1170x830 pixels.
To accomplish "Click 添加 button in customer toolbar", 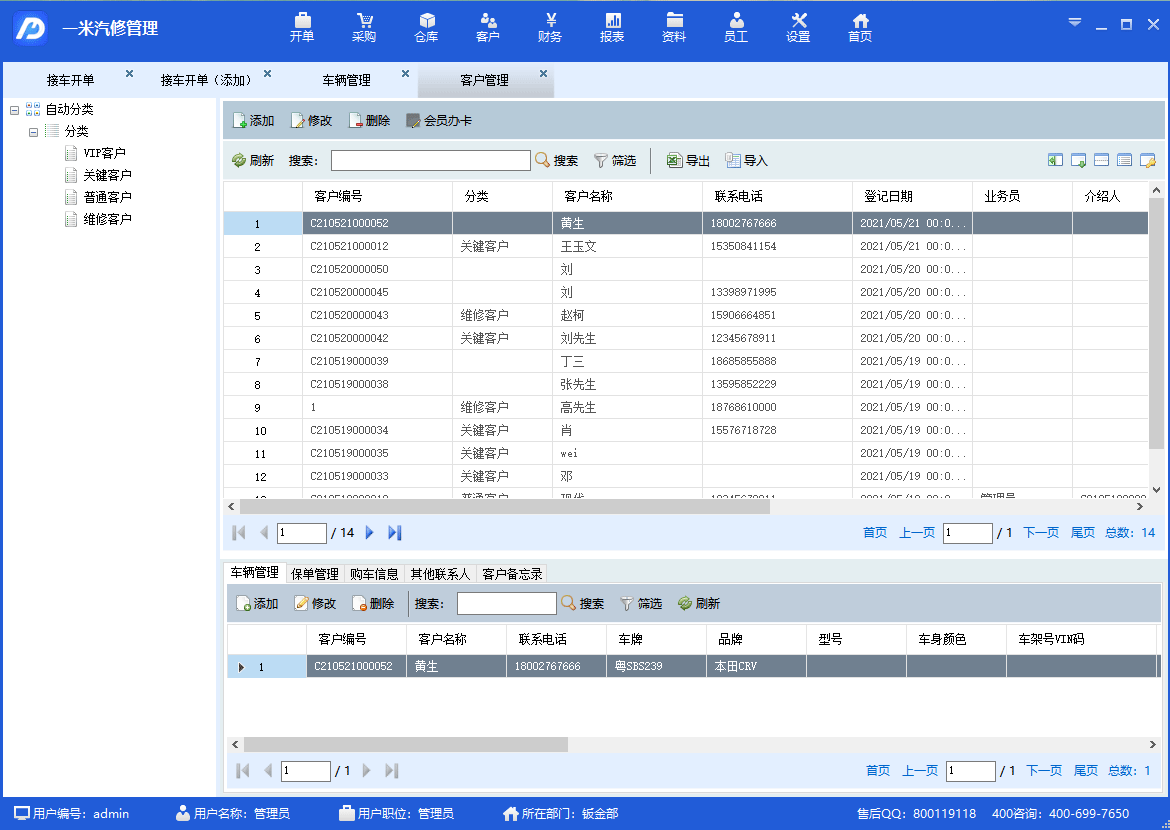I will tap(253, 121).
